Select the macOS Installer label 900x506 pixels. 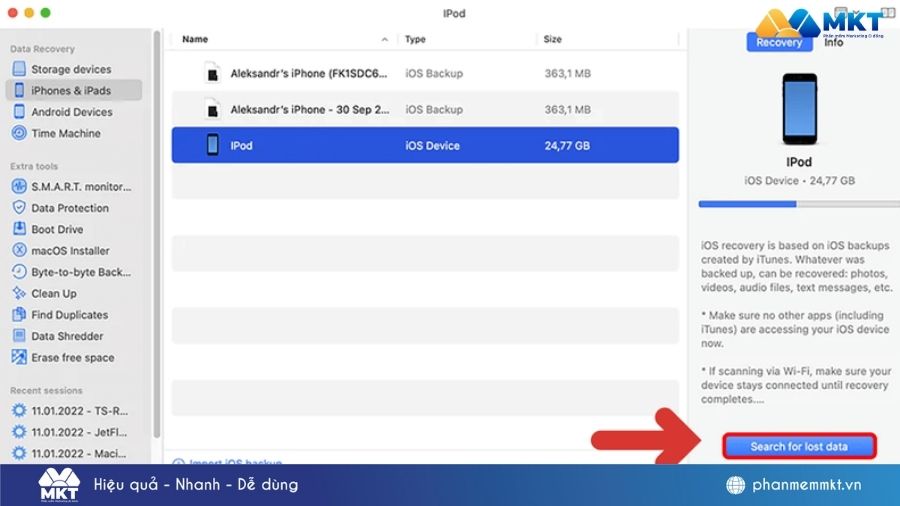pos(70,251)
